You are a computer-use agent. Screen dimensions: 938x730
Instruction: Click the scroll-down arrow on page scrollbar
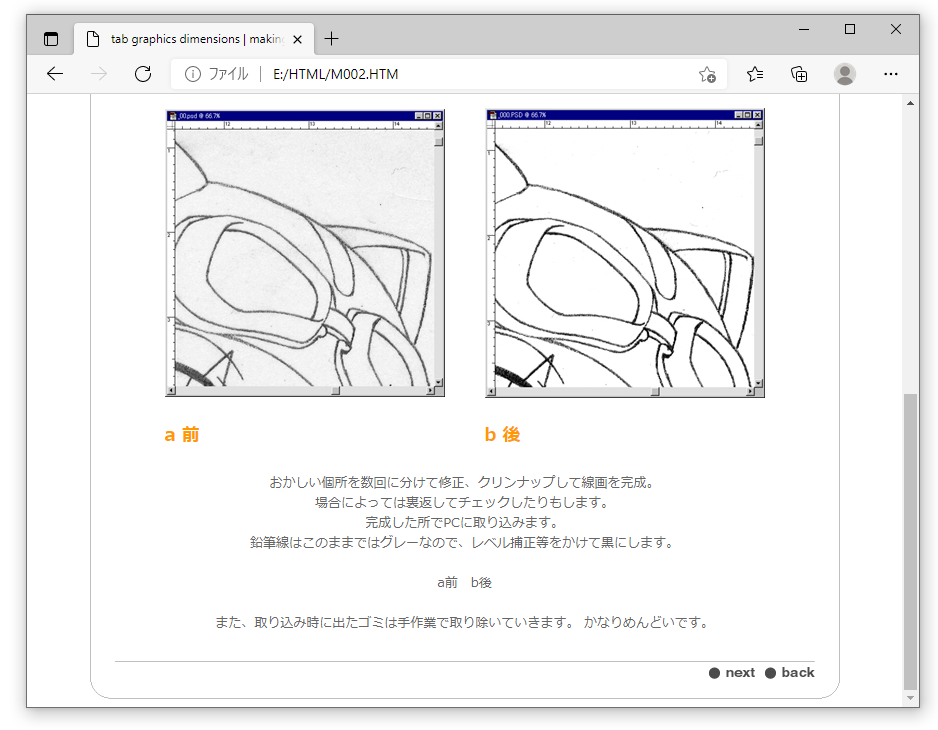[x=910, y=698]
